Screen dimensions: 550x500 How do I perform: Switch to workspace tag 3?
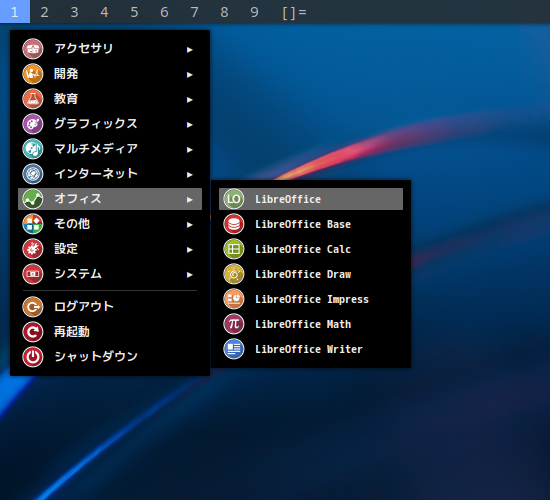(74, 12)
